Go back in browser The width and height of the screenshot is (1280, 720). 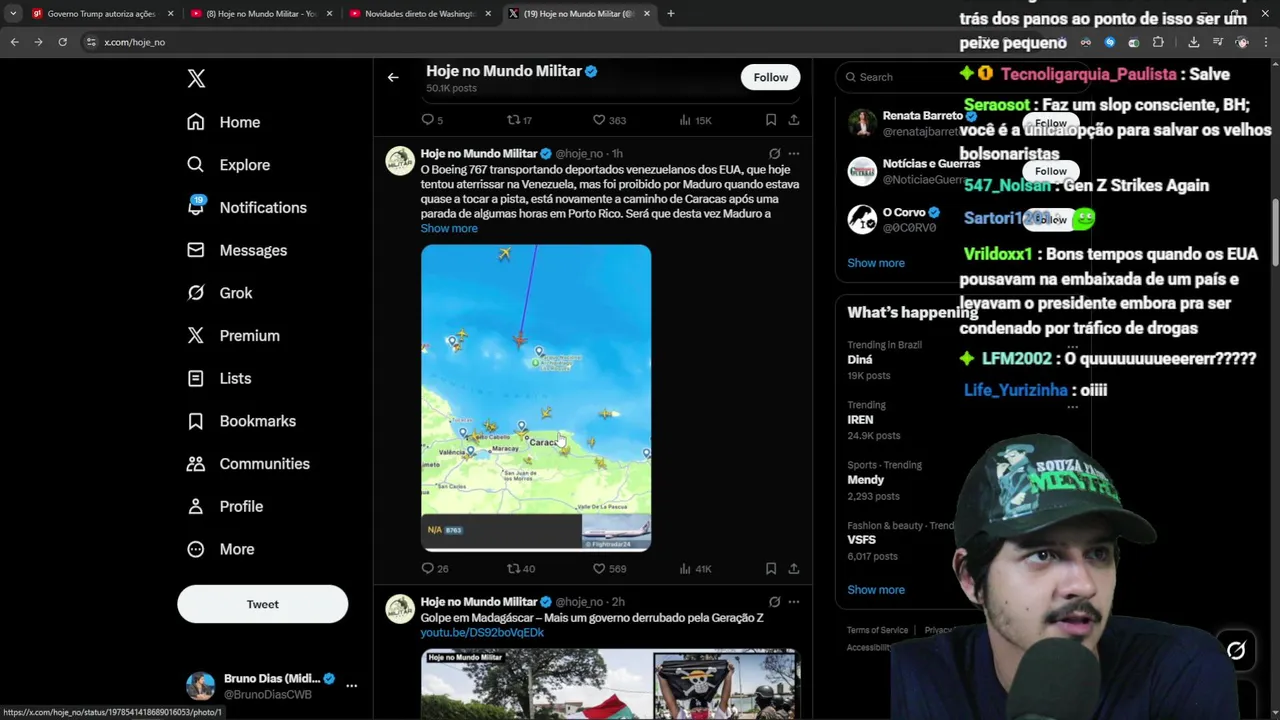pos(14,42)
